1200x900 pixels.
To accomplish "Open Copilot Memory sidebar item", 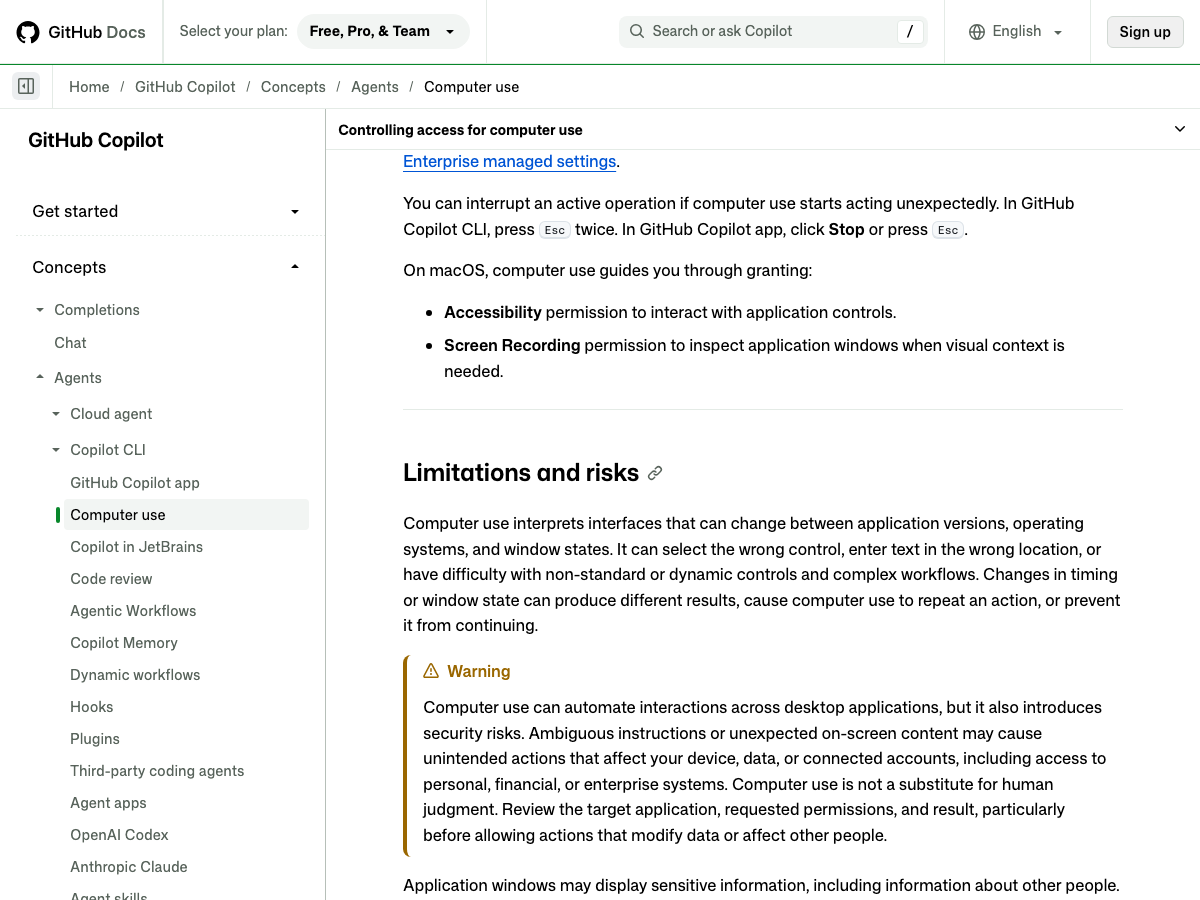I will (x=124, y=643).
